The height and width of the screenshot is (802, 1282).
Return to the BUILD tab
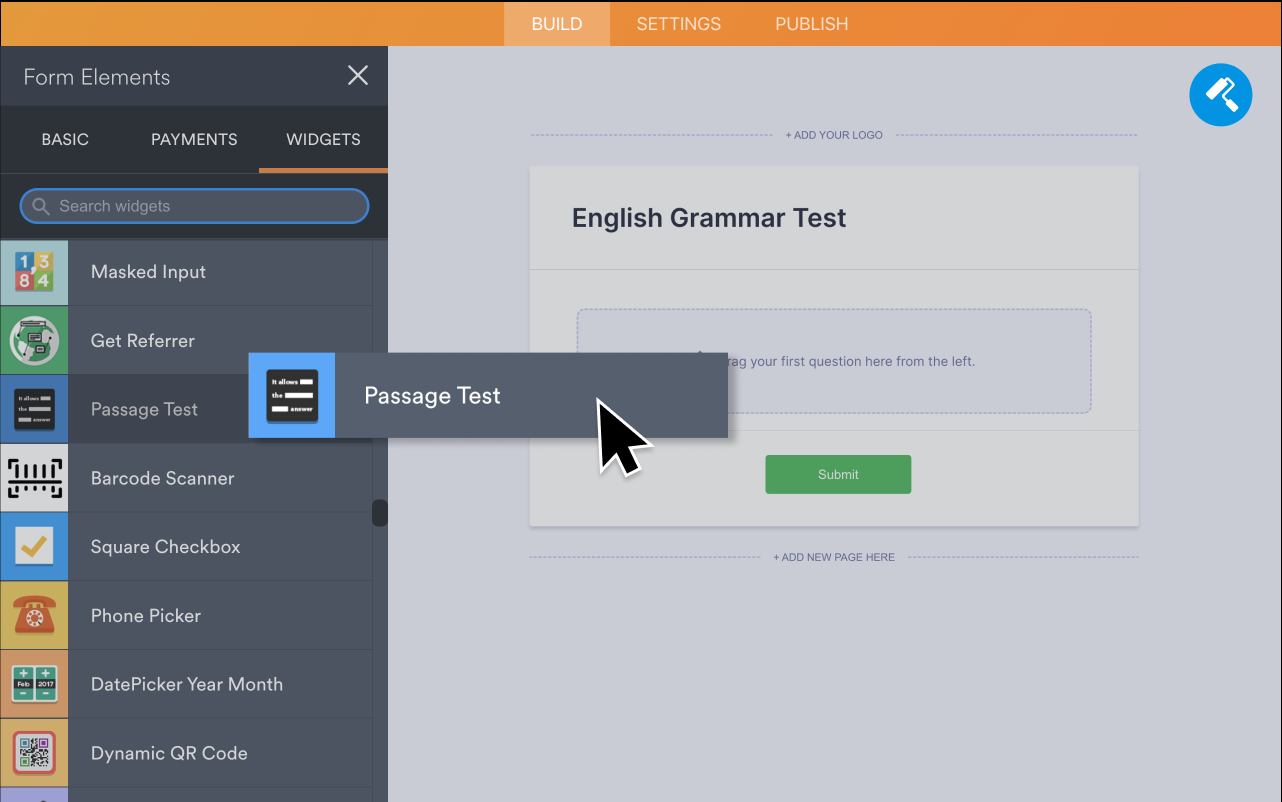pyautogui.click(x=556, y=23)
